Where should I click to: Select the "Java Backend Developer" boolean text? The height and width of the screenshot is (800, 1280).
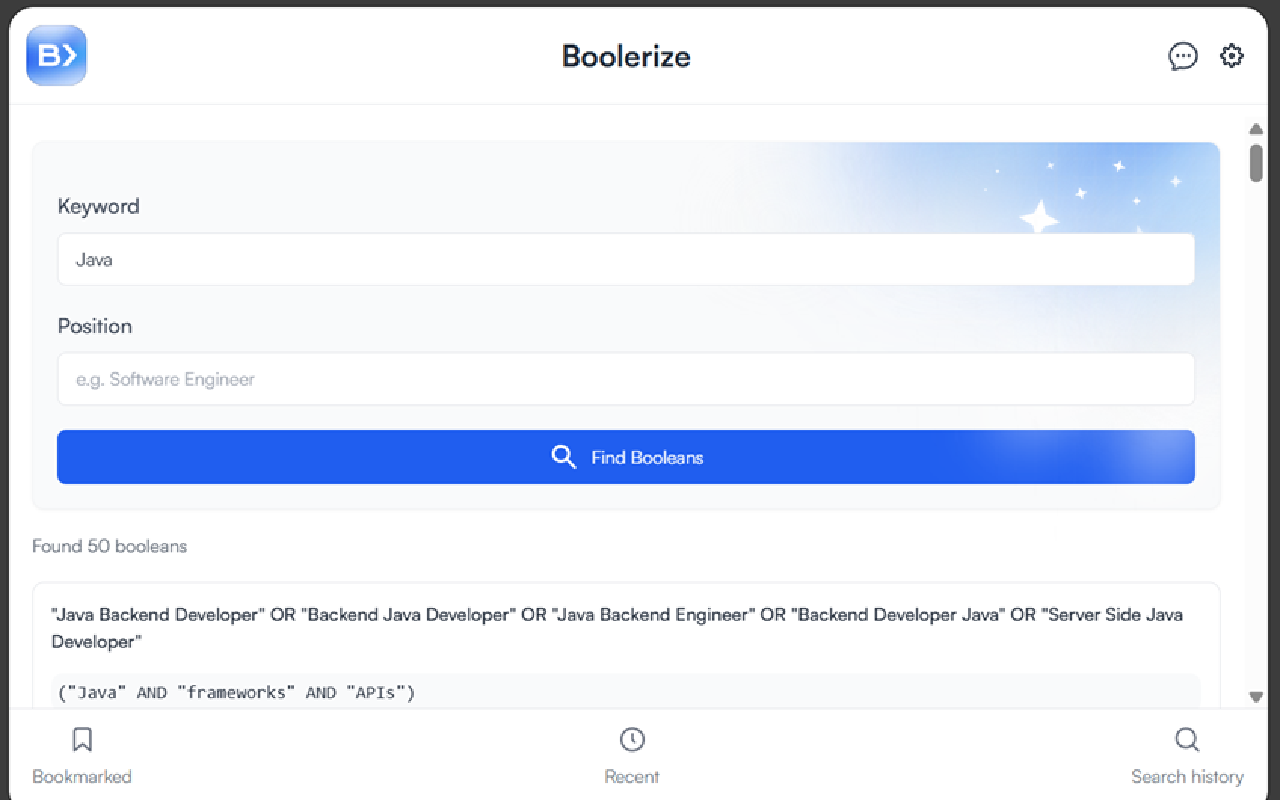tap(617, 628)
